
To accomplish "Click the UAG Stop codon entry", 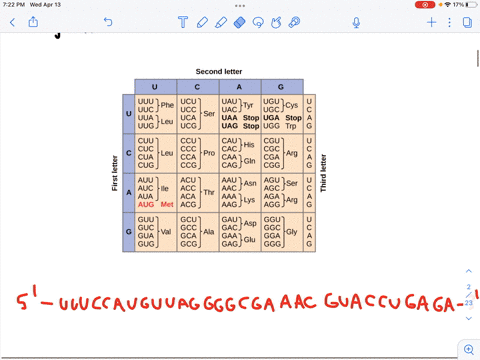I will pos(240,126).
